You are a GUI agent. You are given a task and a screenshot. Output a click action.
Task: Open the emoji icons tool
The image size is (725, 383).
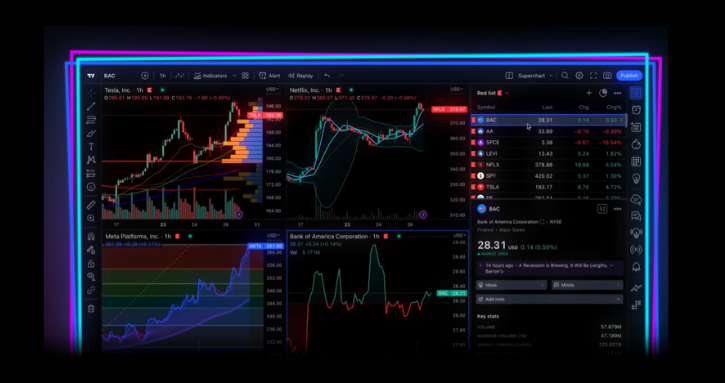[x=91, y=187]
